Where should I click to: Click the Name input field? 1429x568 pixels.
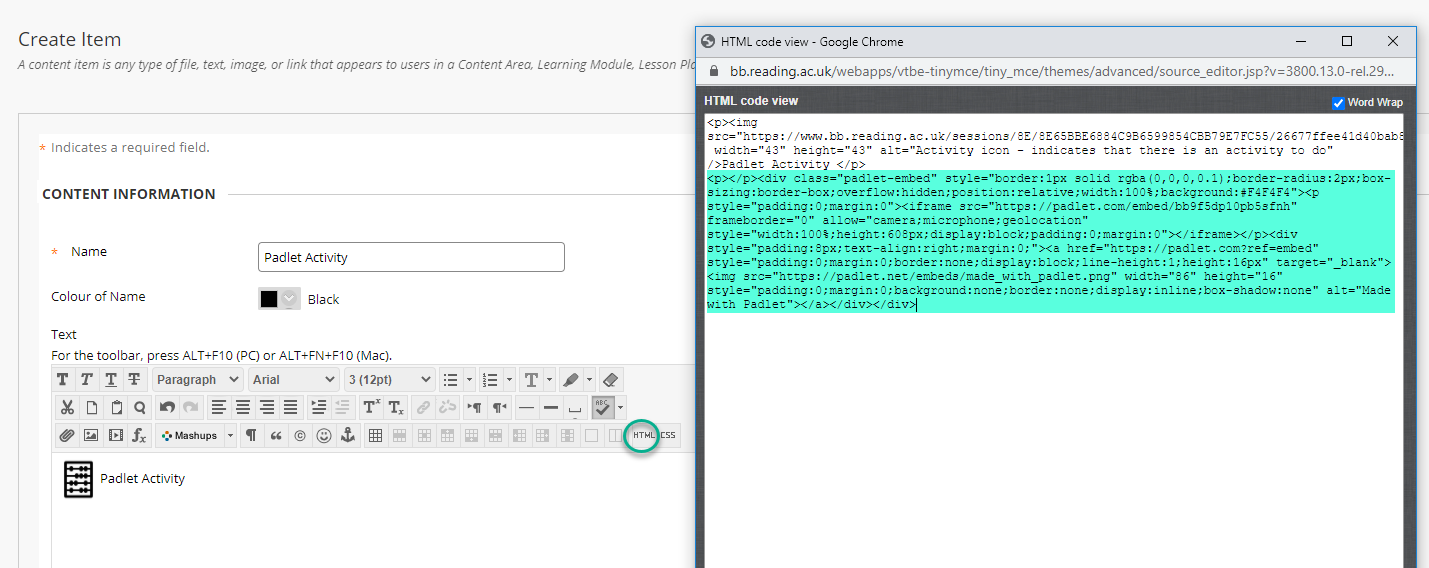411,257
